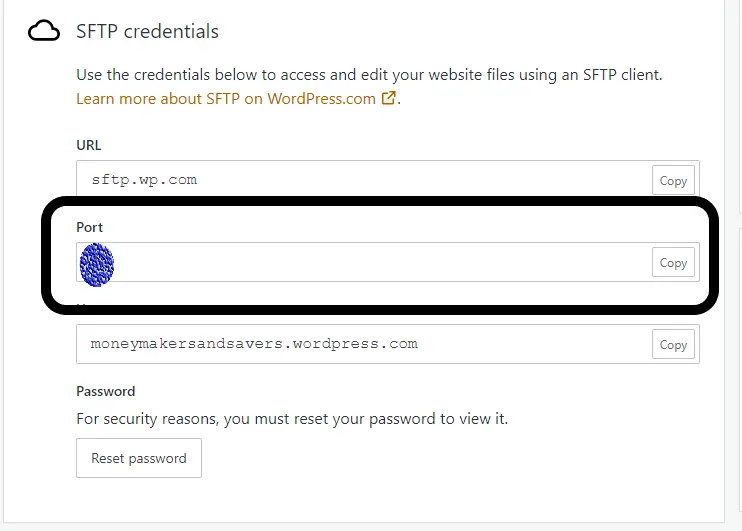The image size is (742, 531).
Task: Copy the Port value
Action: 673,262
